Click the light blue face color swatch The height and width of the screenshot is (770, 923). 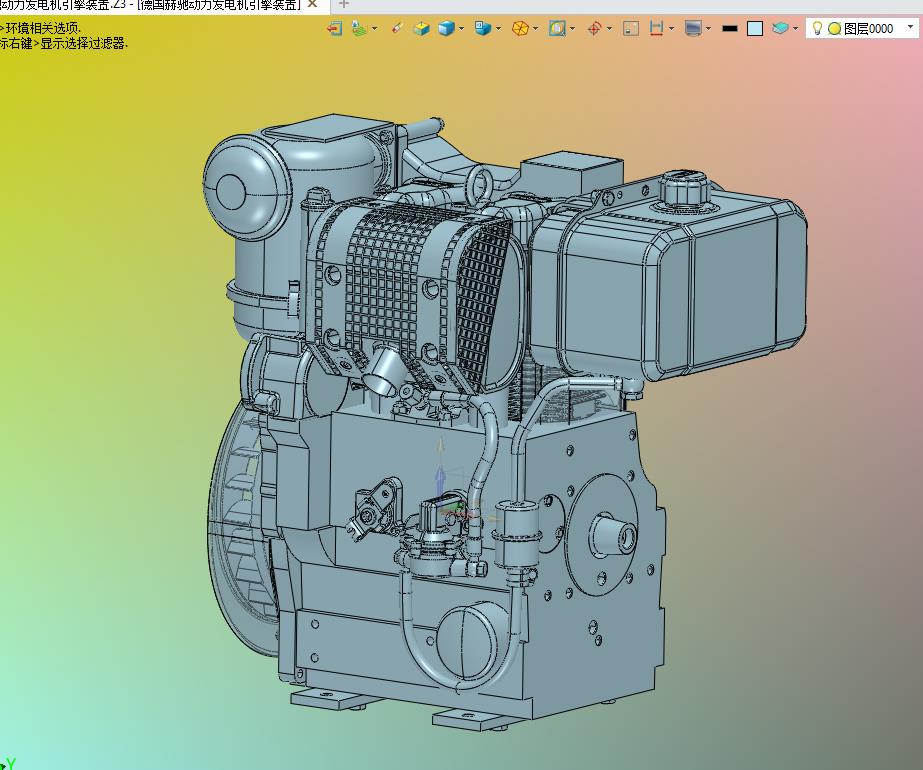coord(755,29)
